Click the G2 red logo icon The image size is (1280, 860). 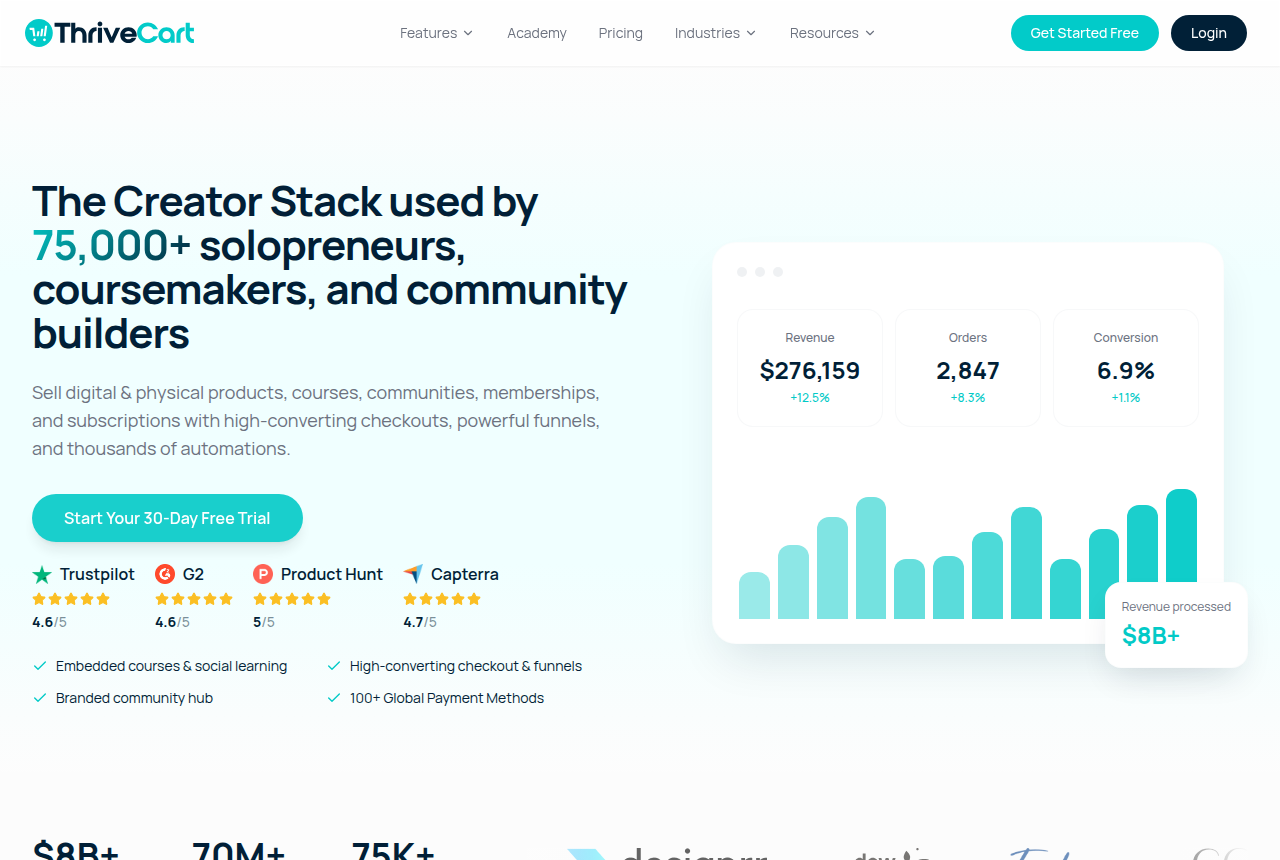pos(165,574)
